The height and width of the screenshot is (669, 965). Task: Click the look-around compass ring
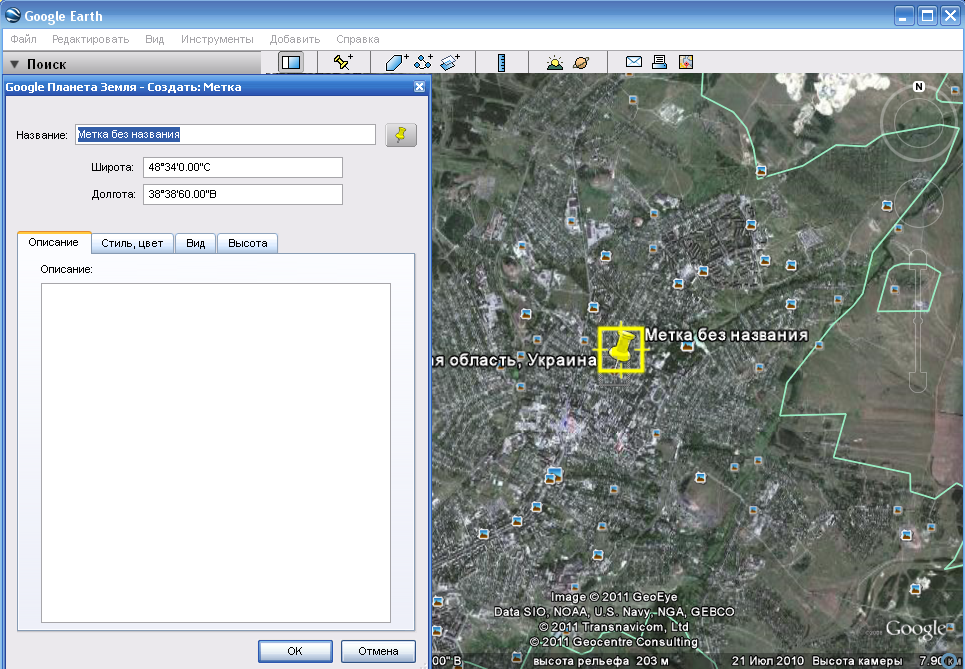coord(918,122)
